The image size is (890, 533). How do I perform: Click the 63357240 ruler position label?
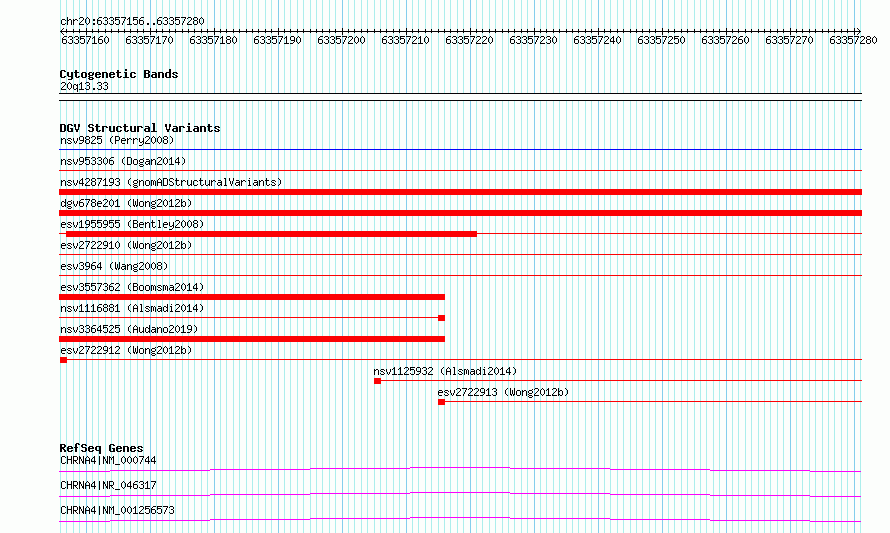click(x=597, y=40)
